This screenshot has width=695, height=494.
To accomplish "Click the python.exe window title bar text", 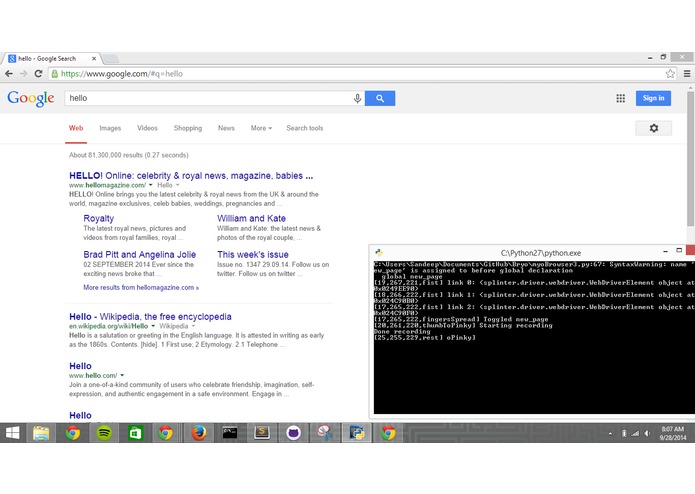I will click(x=541, y=253).
